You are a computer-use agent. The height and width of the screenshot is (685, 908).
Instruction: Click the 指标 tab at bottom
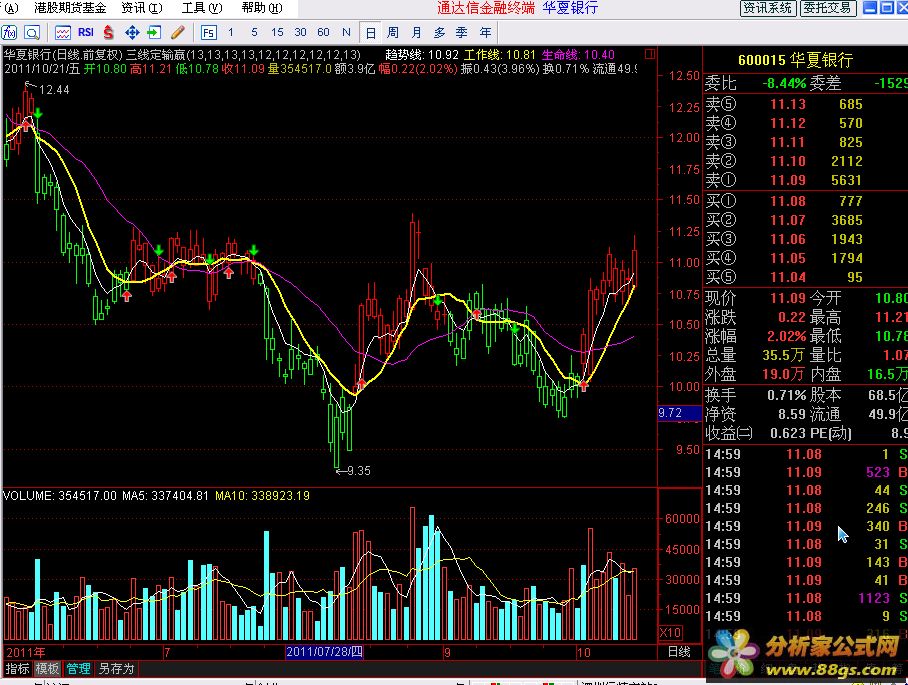point(17,669)
